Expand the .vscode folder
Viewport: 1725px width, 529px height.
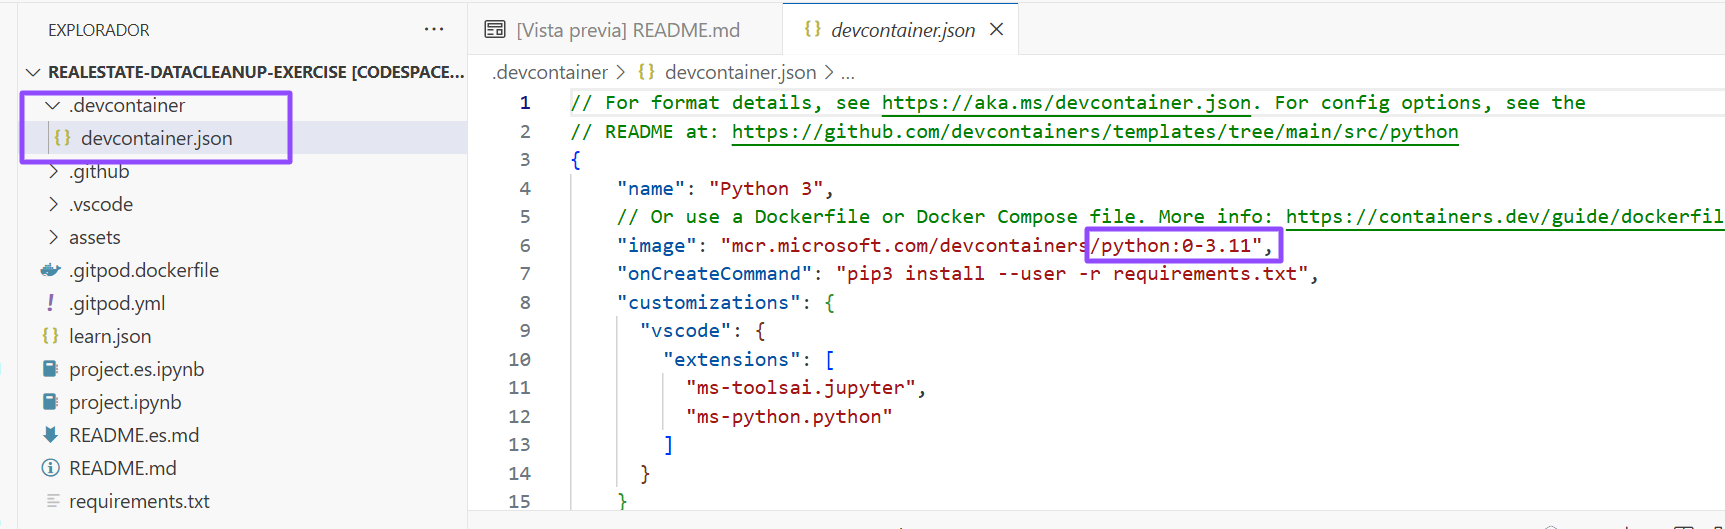click(53, 204)
